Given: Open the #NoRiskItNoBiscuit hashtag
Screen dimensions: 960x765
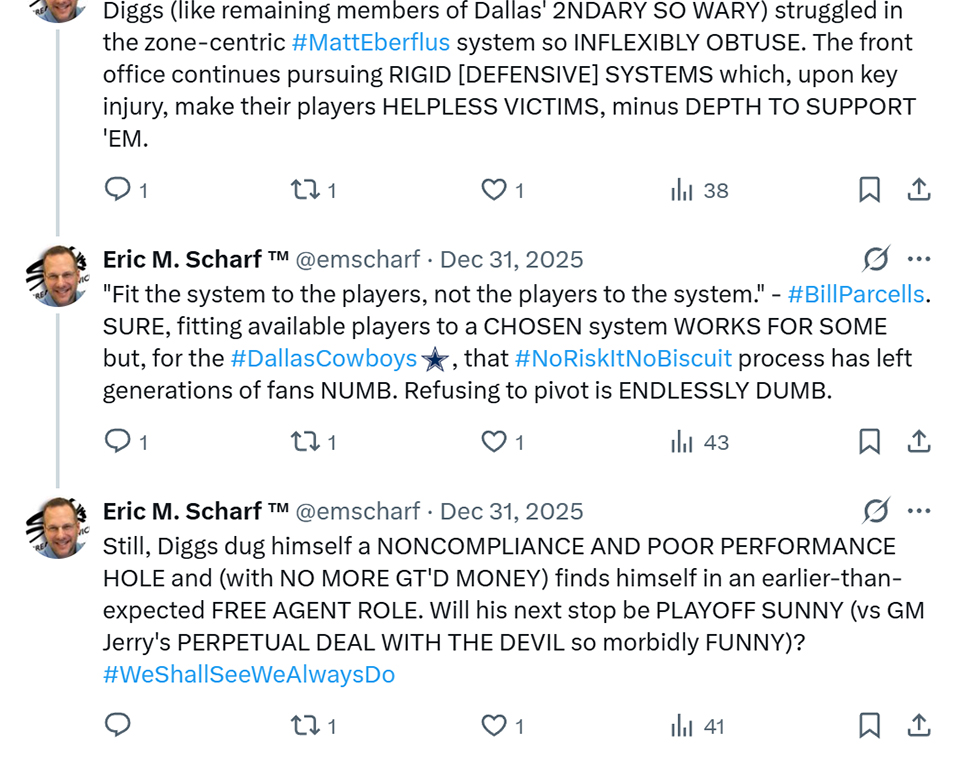Looking at the screenshot, I should click(x=623, y=358).
